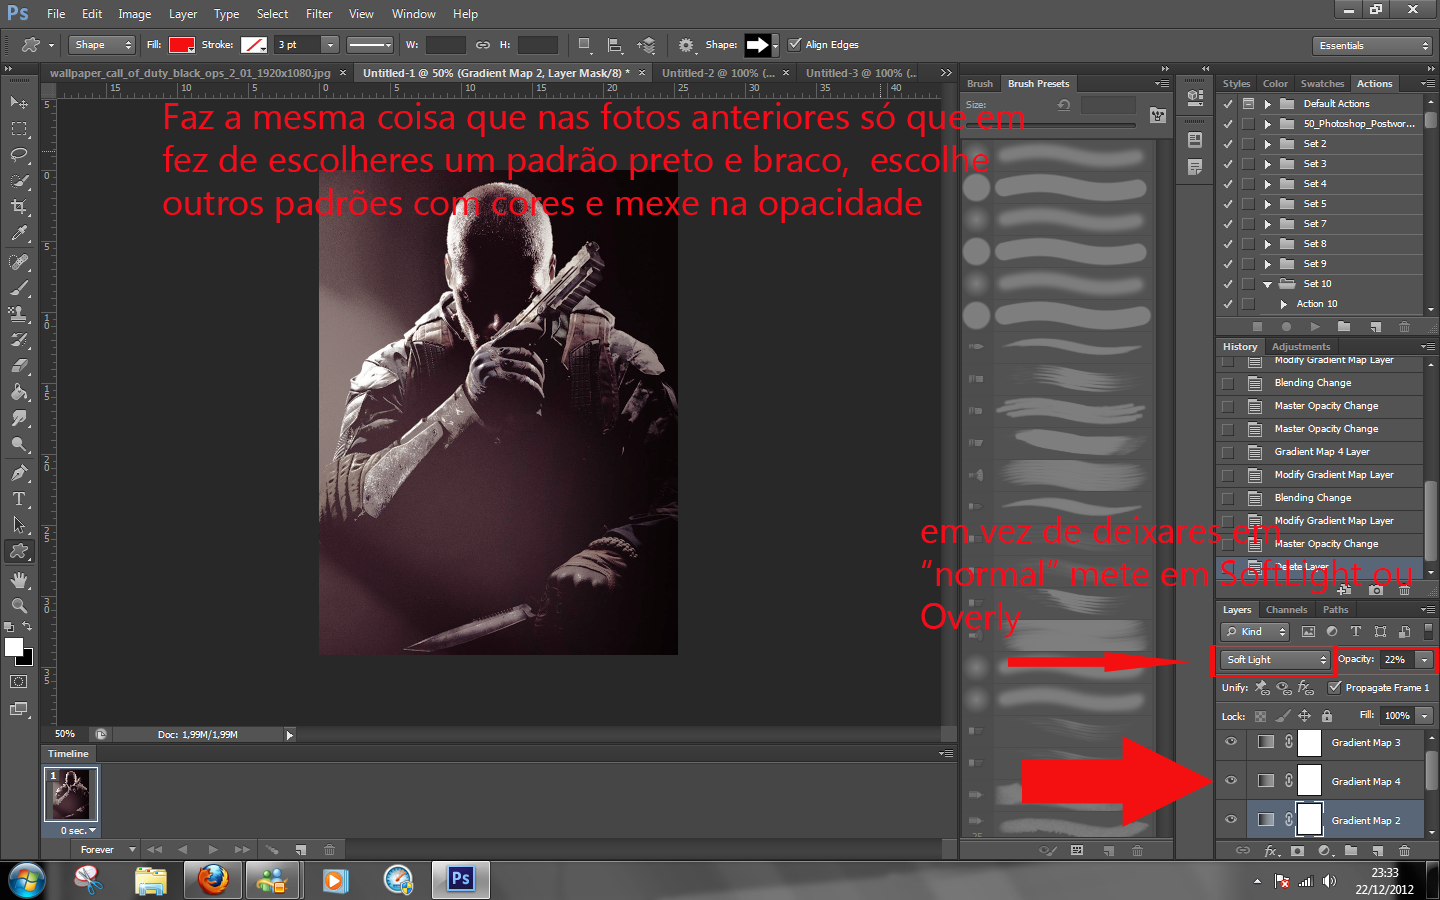This screenshot has width=1440, height=900.
Task: Select the Path Selection tool
Action: click(19, 525)
